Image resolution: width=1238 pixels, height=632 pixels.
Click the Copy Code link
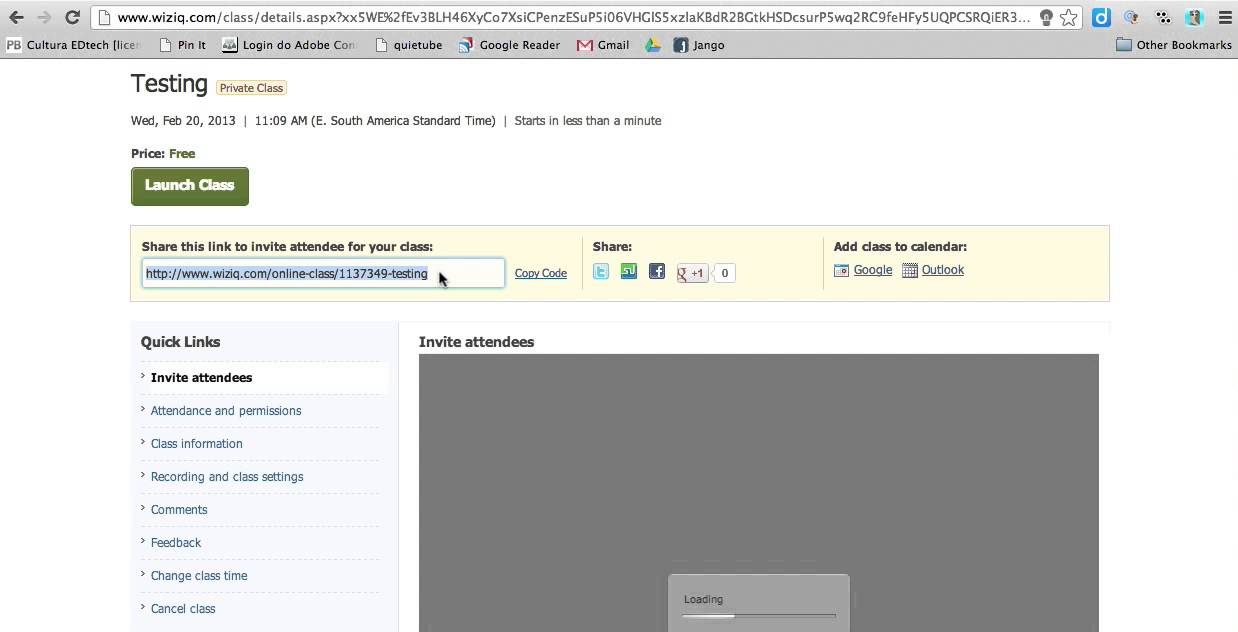tap(541, 273)
